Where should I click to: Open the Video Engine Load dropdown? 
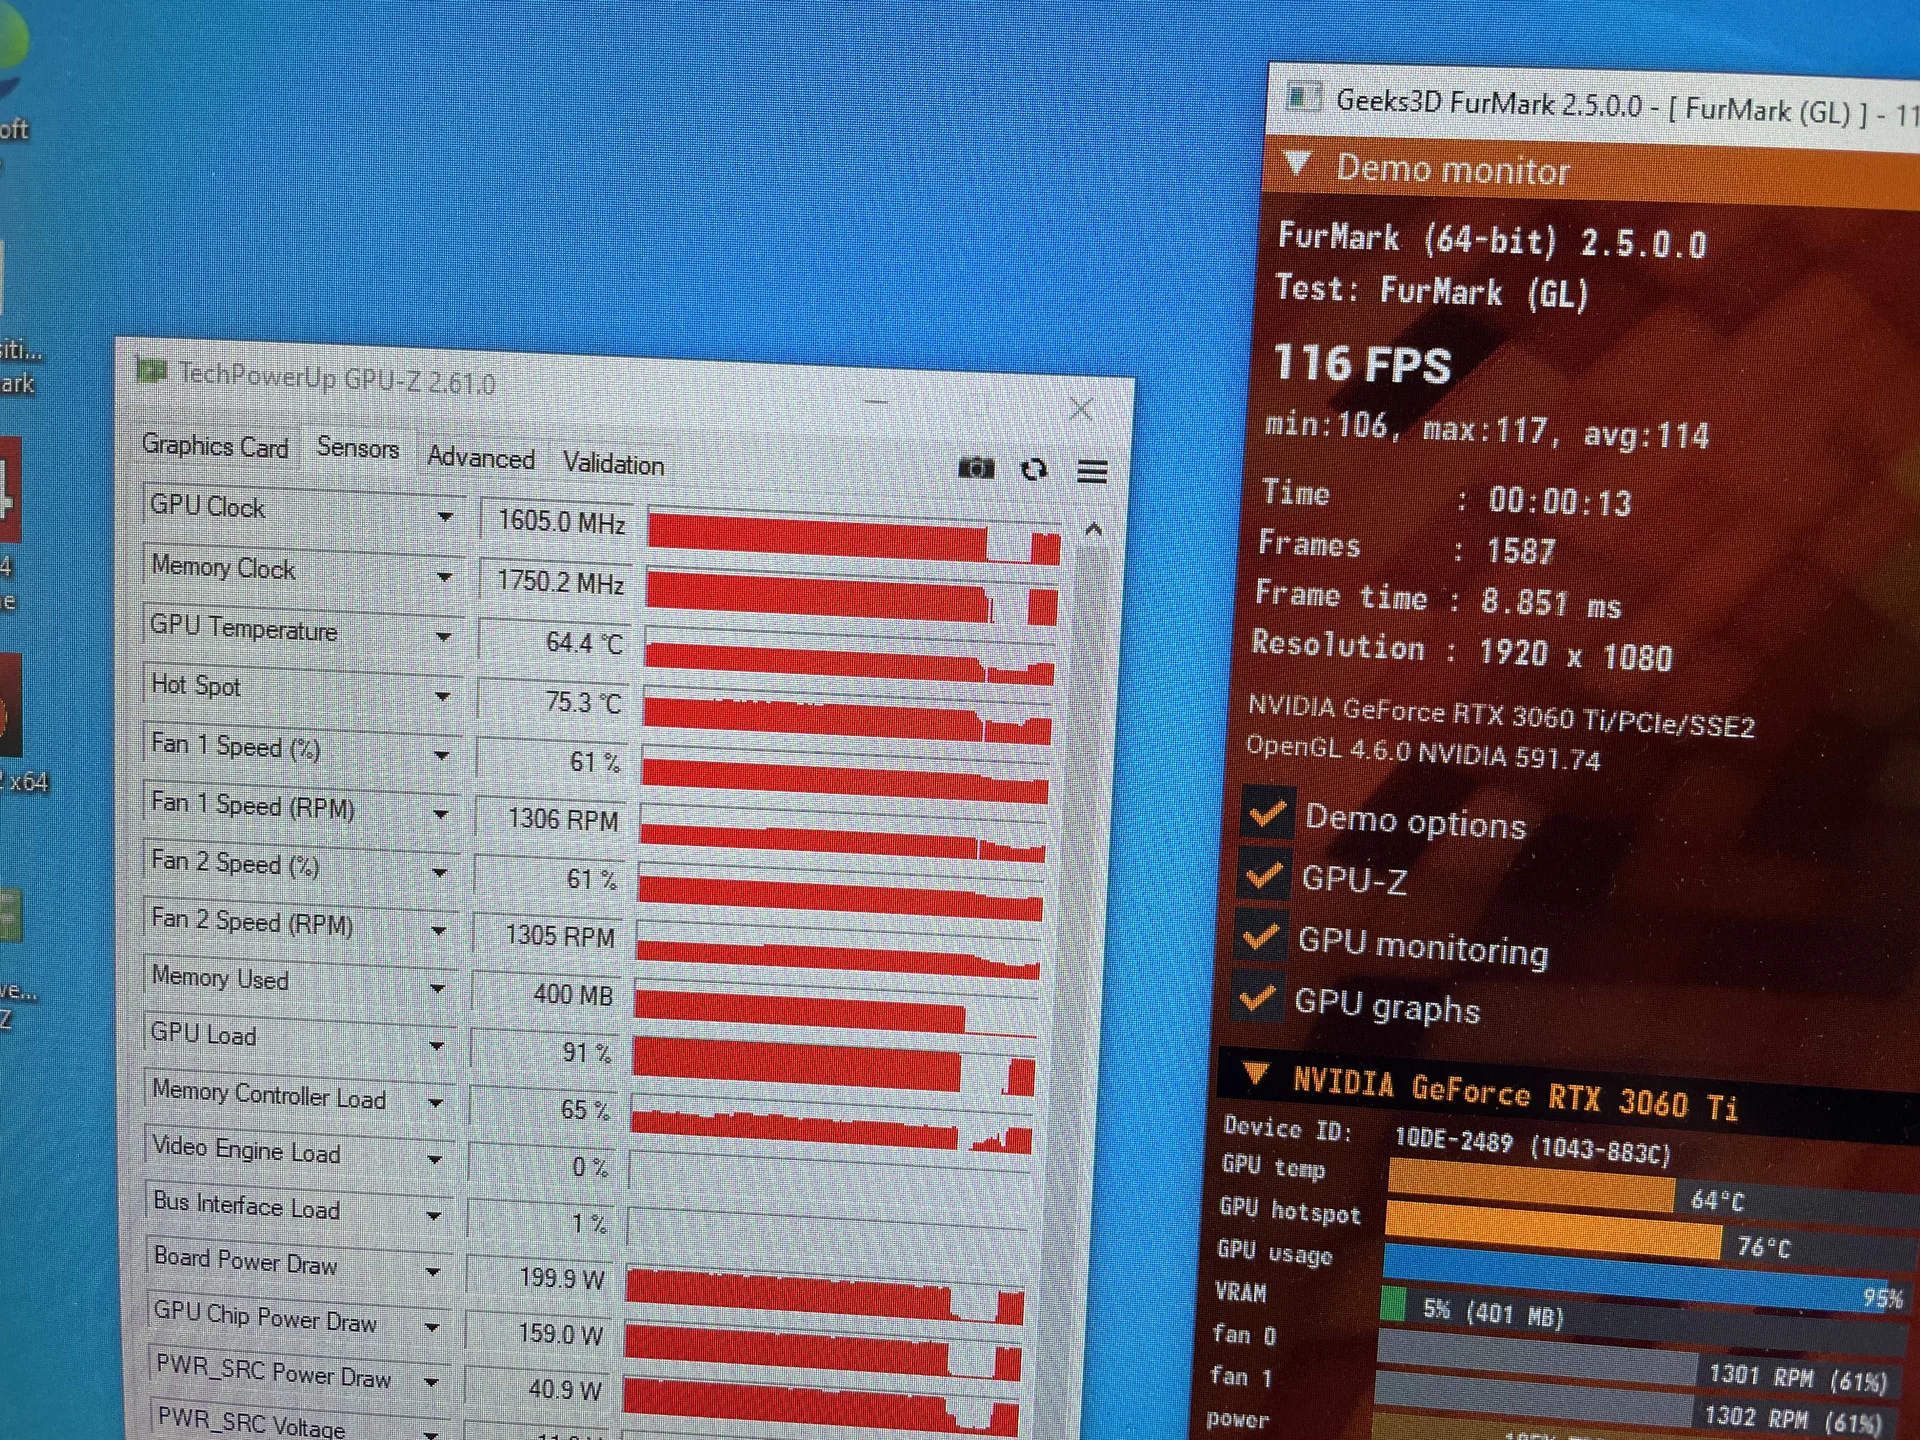434,1160
